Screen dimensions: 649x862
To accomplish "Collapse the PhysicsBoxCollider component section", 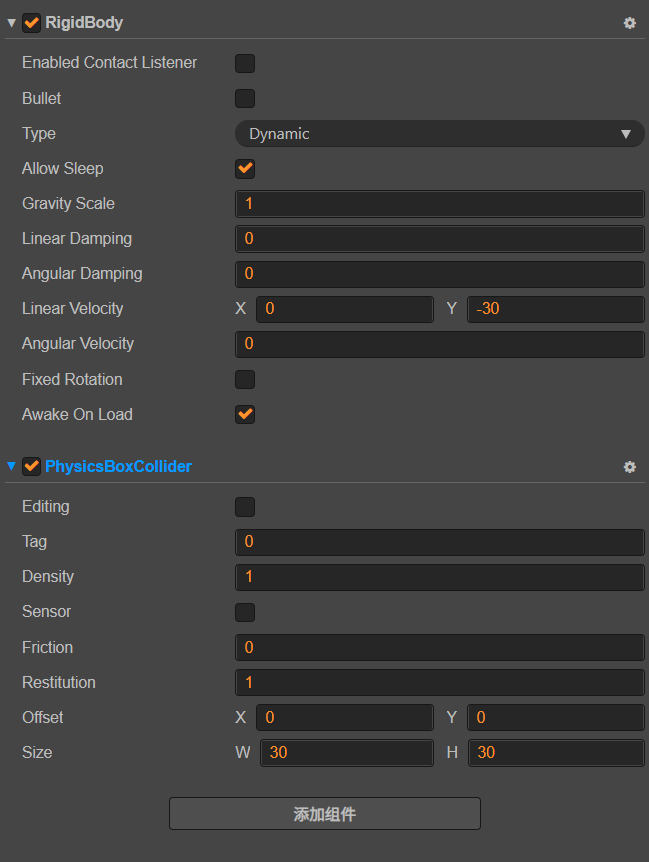I will [11, 467].
